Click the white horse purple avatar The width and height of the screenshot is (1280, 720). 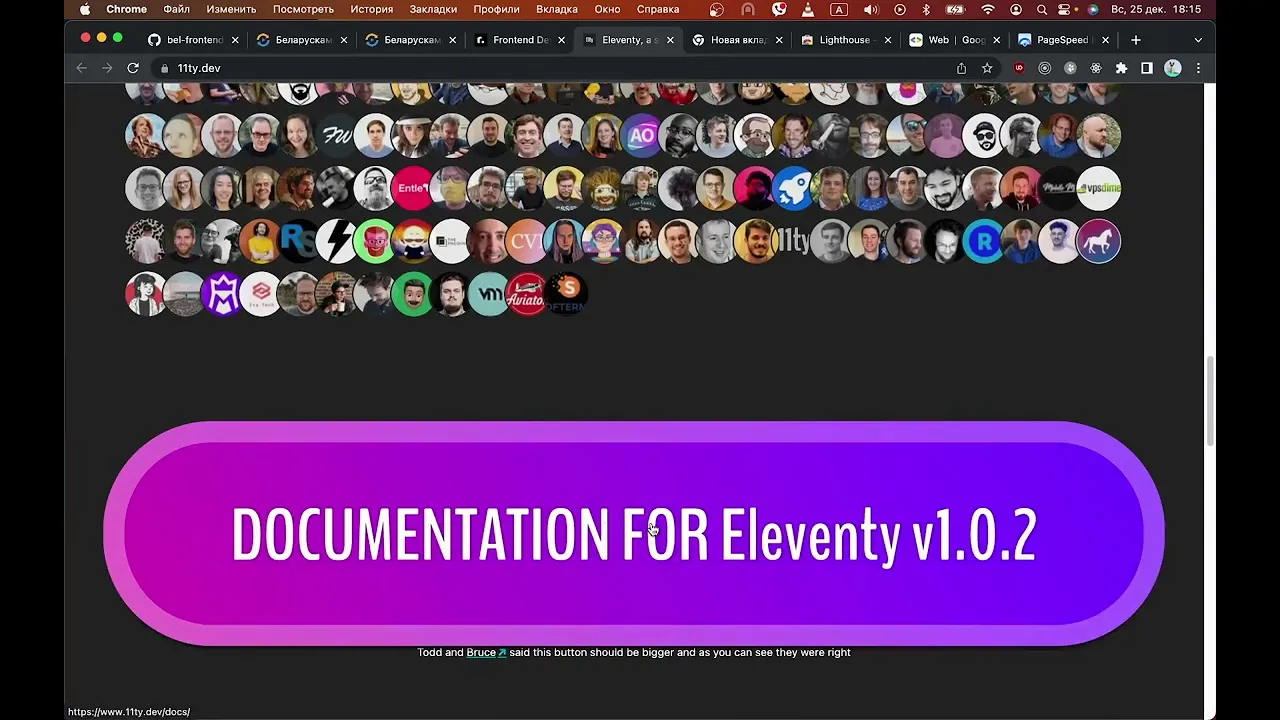click(x=1098, y=241)
